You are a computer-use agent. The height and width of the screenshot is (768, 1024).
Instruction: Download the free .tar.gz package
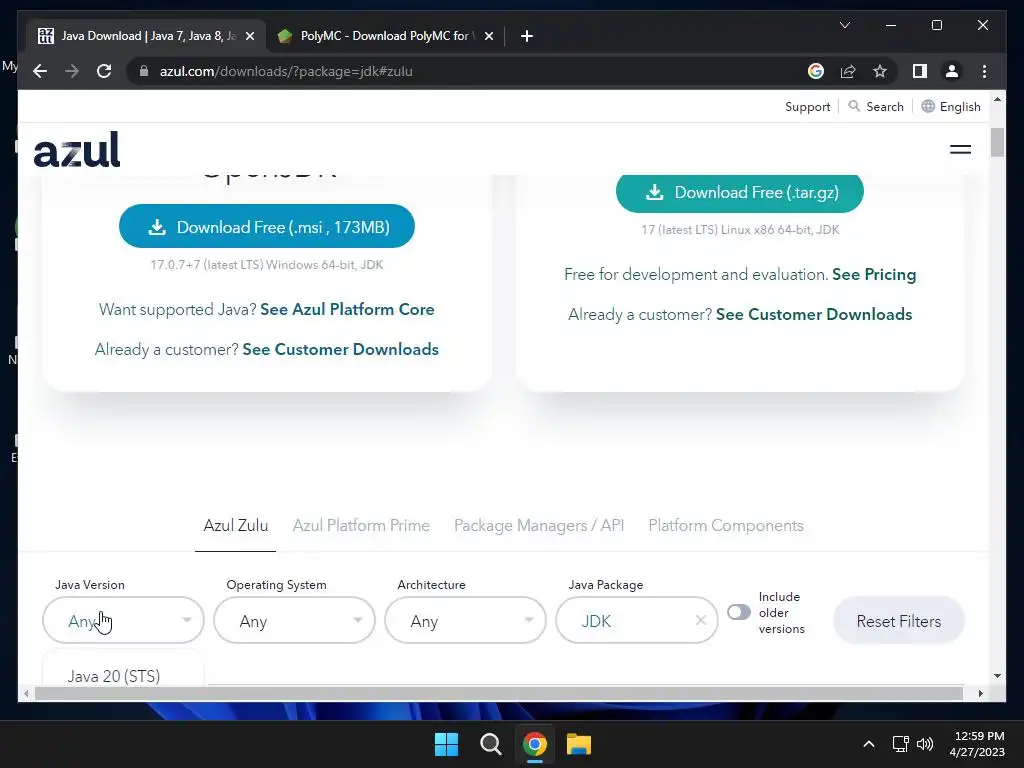click(x=739, y=193)
